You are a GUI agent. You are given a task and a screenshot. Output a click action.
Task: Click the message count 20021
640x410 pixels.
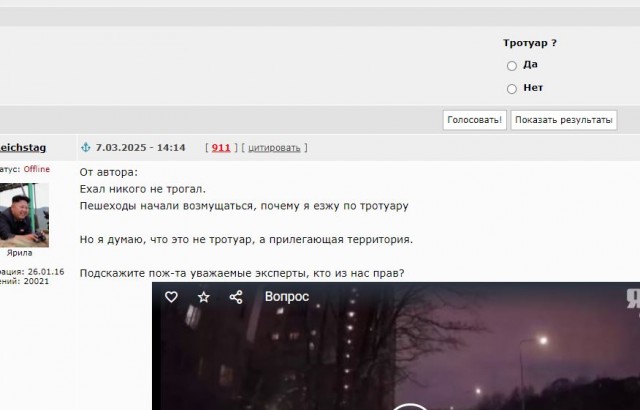(x=36, y=281)
